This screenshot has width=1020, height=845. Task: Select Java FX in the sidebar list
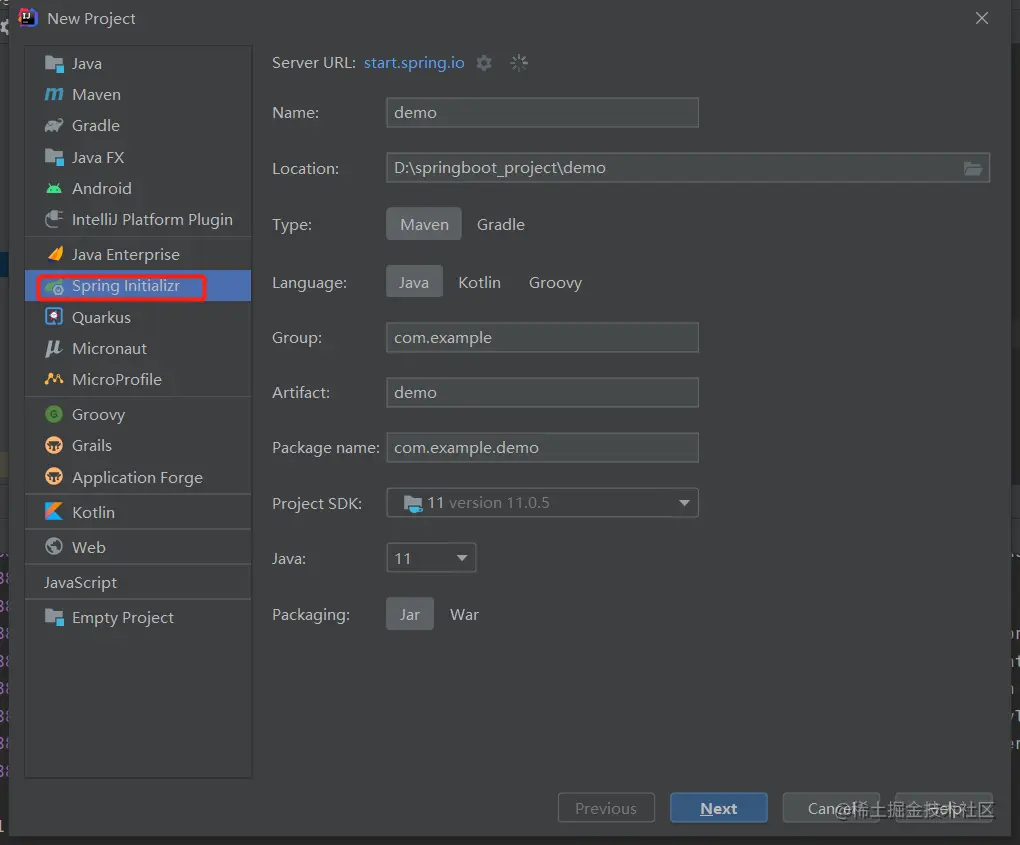pyautogui.click(x=138, y=157)
